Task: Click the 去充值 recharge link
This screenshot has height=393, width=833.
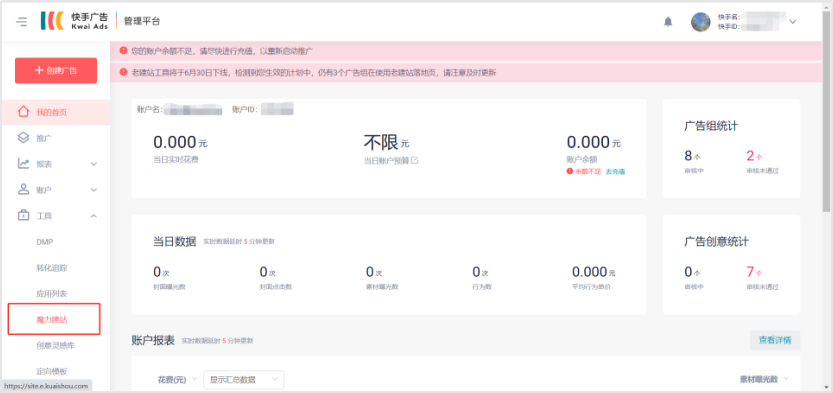Action: [x=615, y=172]
